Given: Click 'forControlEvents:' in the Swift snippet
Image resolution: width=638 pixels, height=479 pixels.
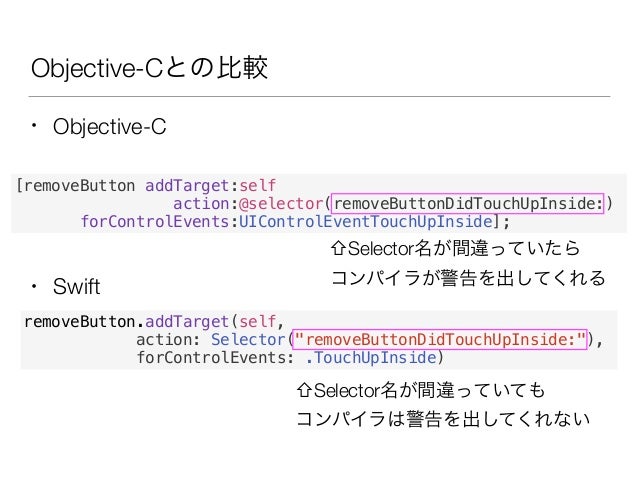Looking at the screenshot, I should pos(215,357).
